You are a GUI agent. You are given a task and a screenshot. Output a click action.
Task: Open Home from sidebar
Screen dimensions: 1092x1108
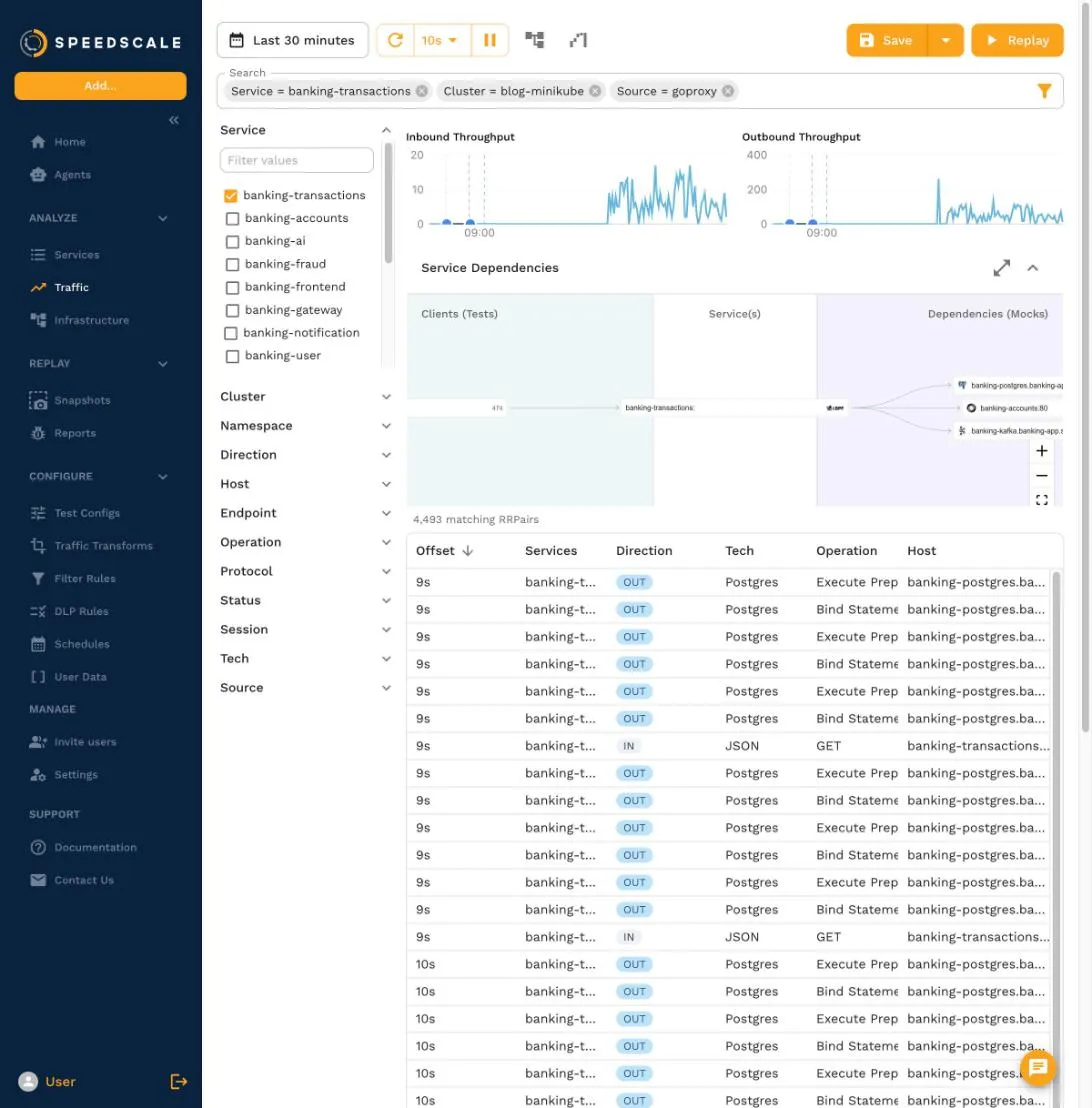[x=69, y=142]
